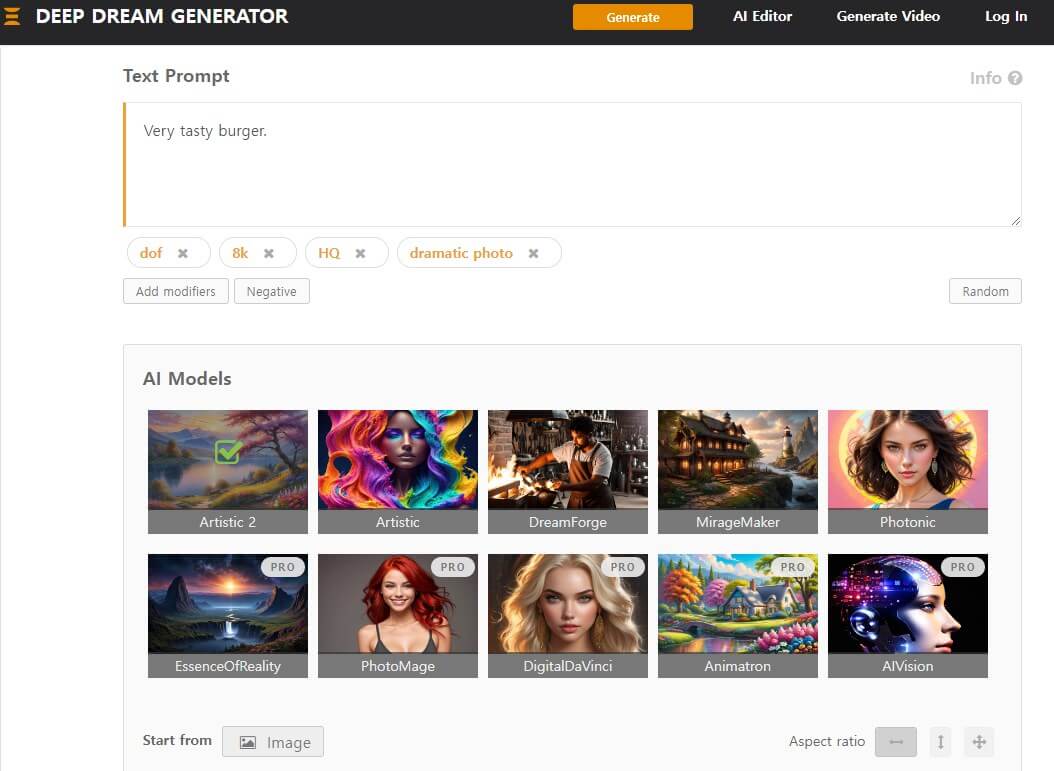Remove the 'dof' modifier tag

tap(183, 253)
